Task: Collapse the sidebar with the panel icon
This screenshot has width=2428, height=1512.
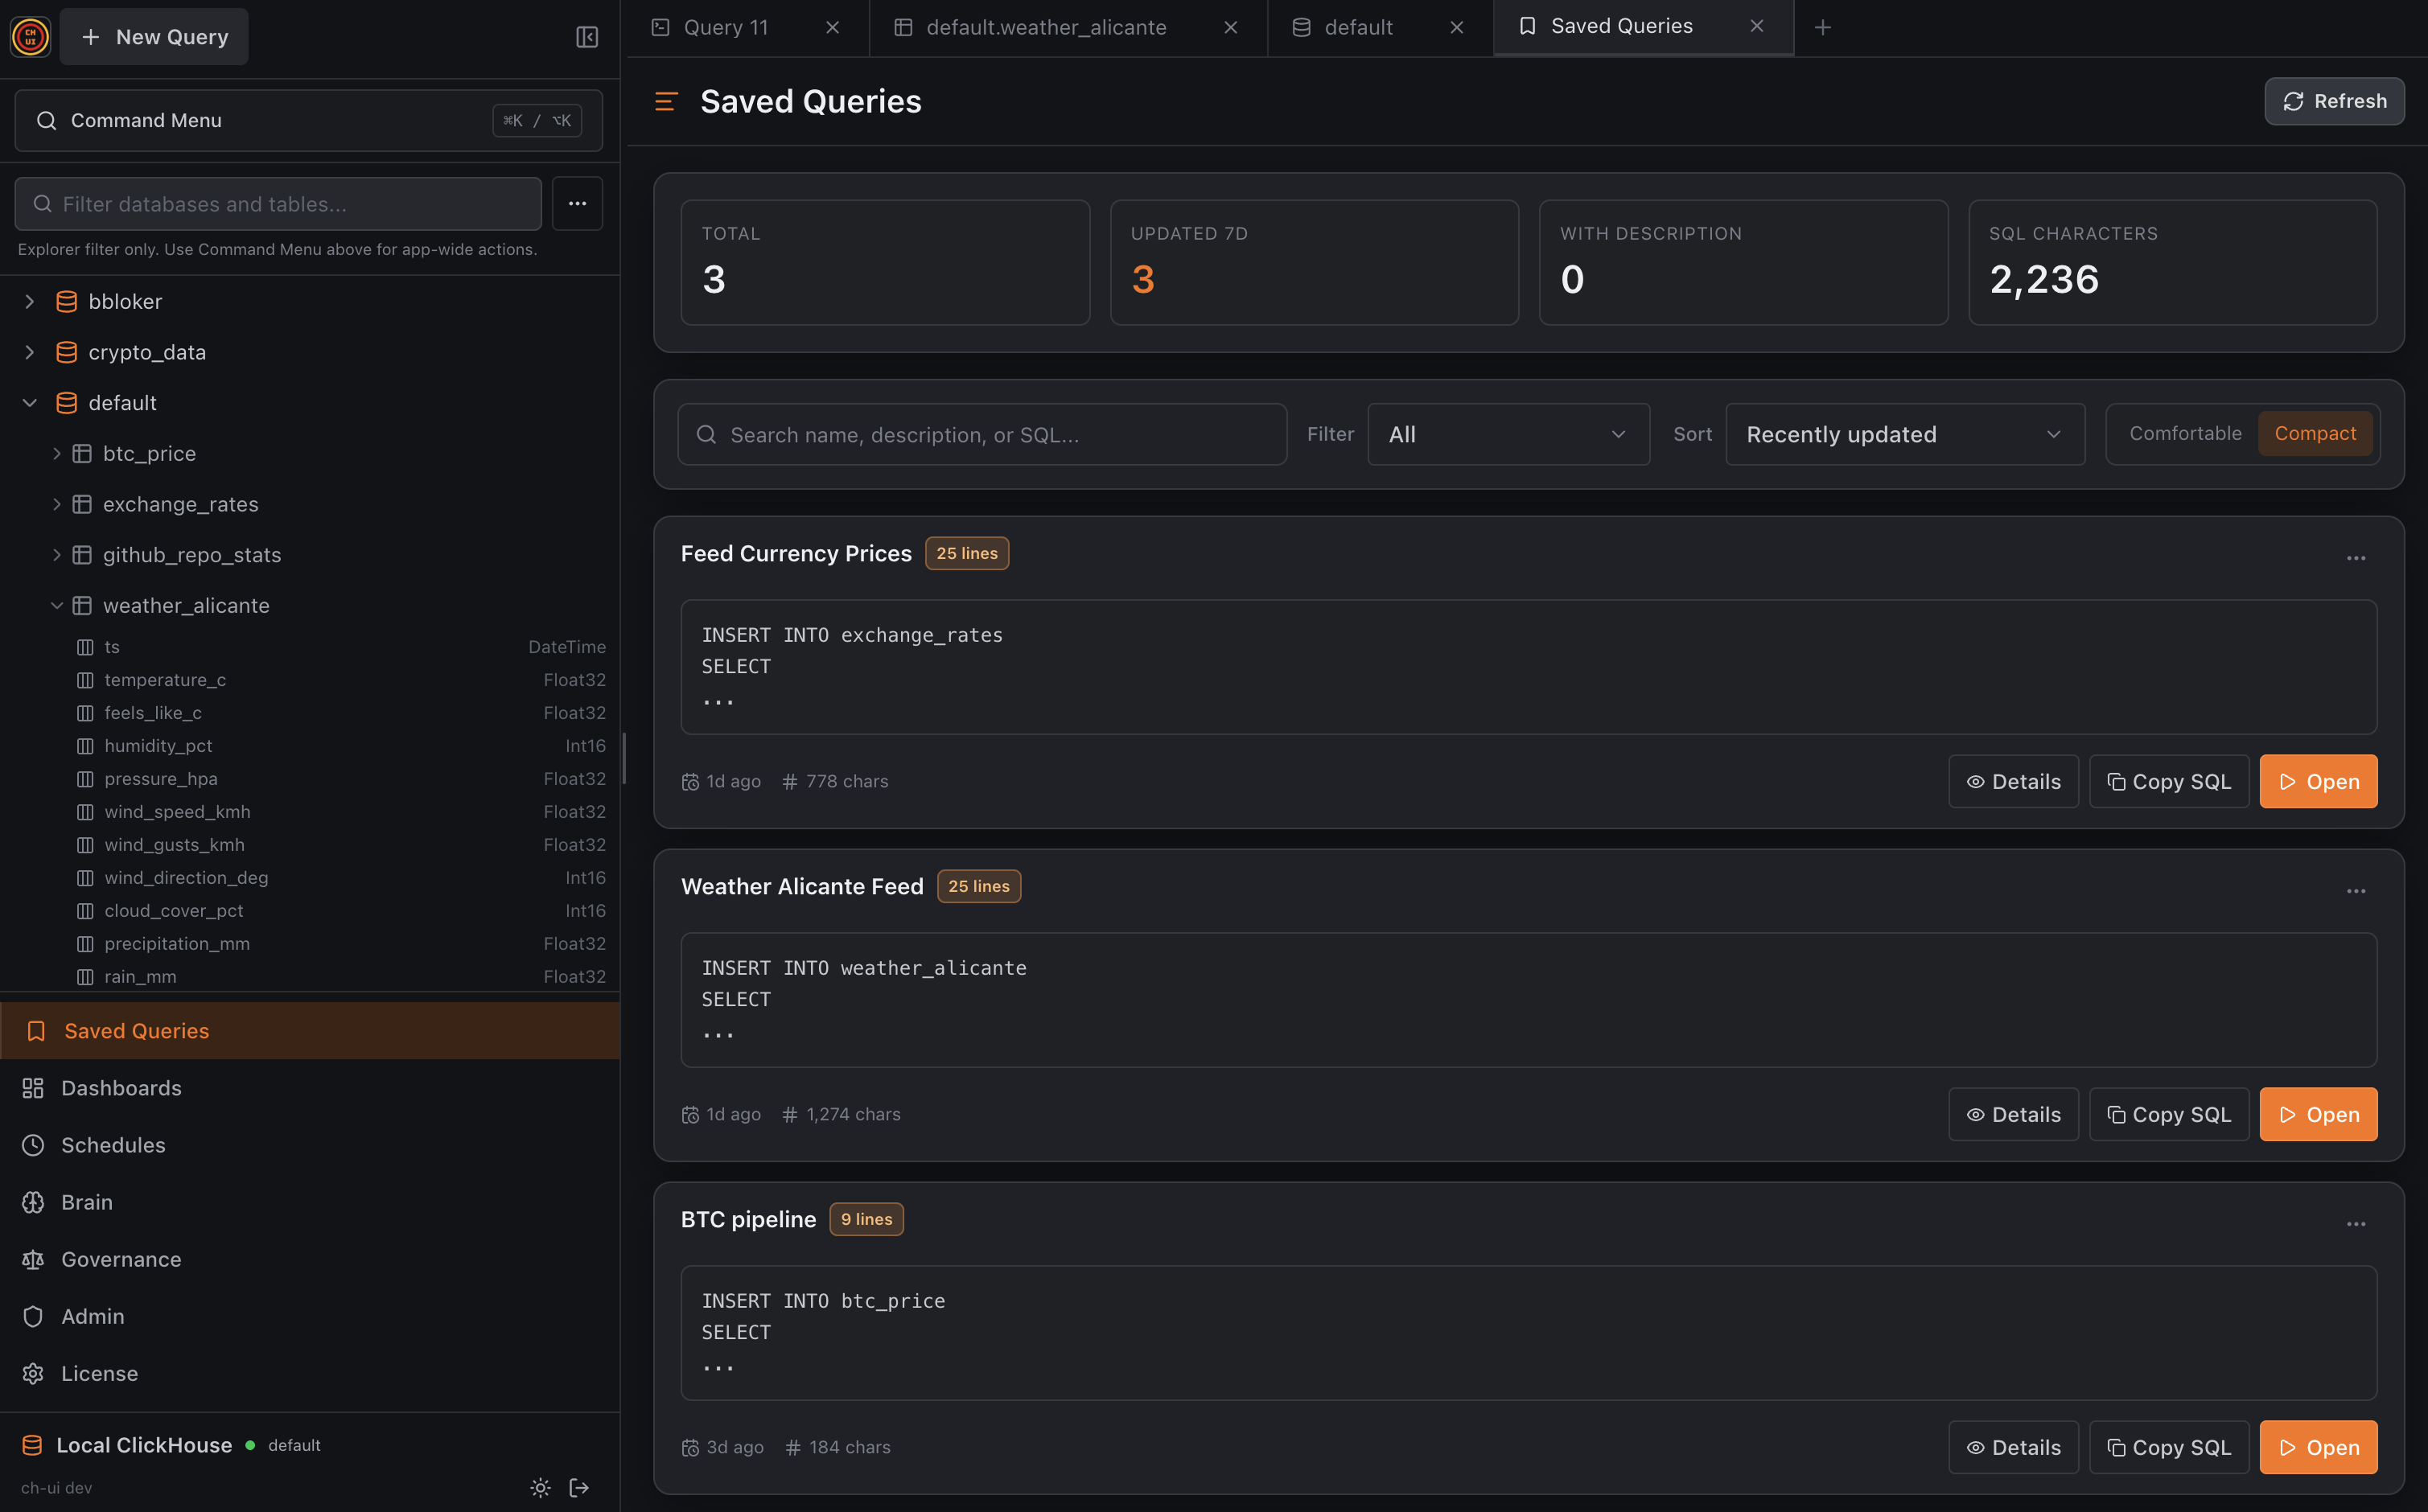Action: click(x=587, y=36)
